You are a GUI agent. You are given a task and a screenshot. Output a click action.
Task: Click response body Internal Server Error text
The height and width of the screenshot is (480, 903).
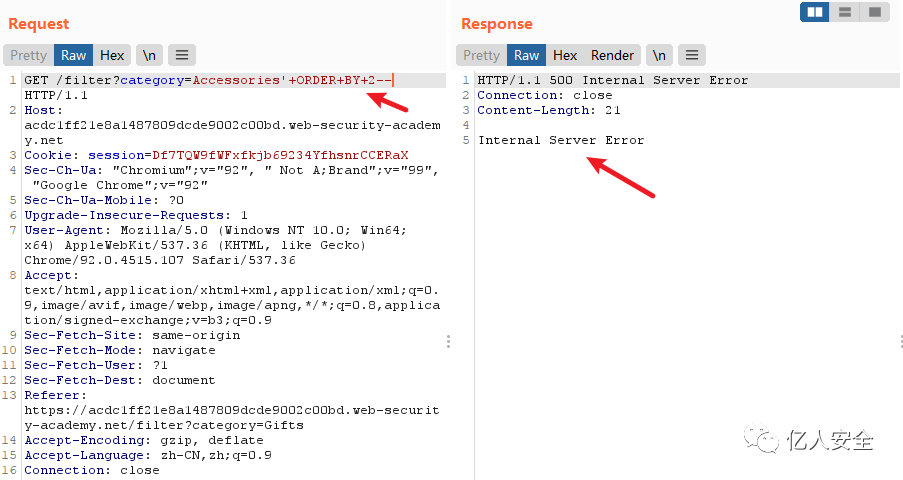tap(561, 140)
